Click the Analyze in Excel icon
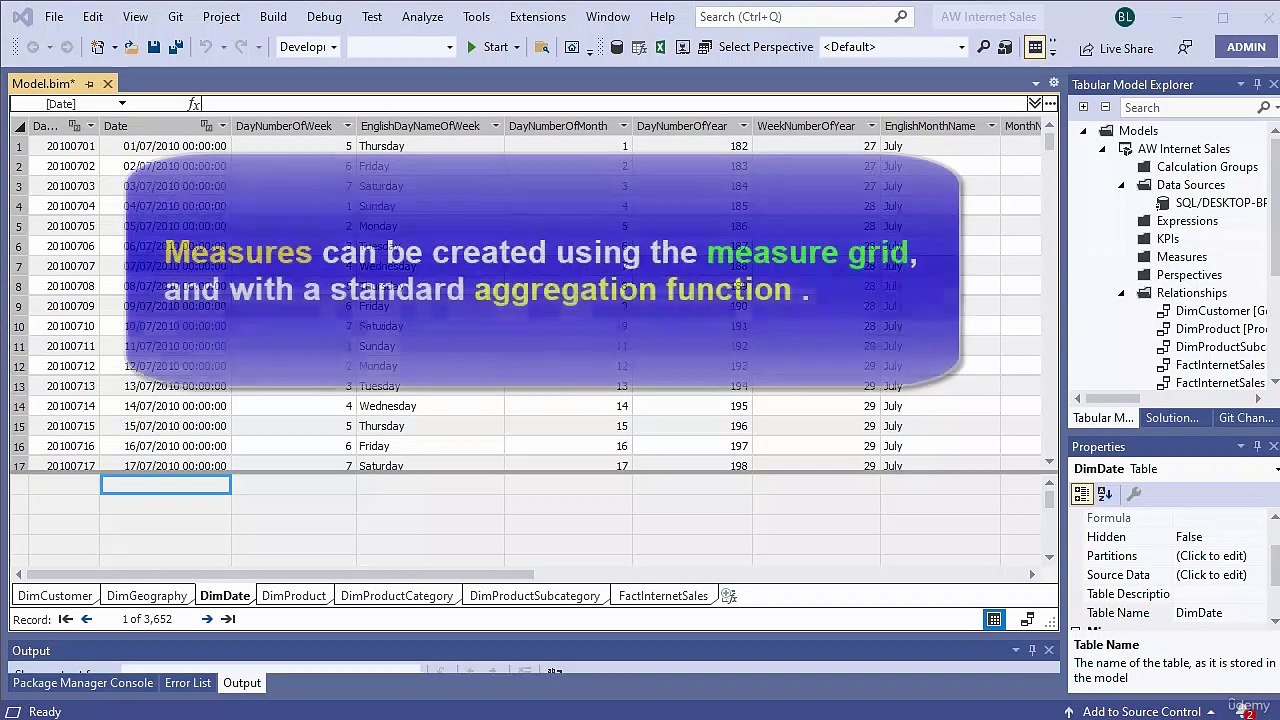Screen dimensions: 1280x720 (660, 47)
